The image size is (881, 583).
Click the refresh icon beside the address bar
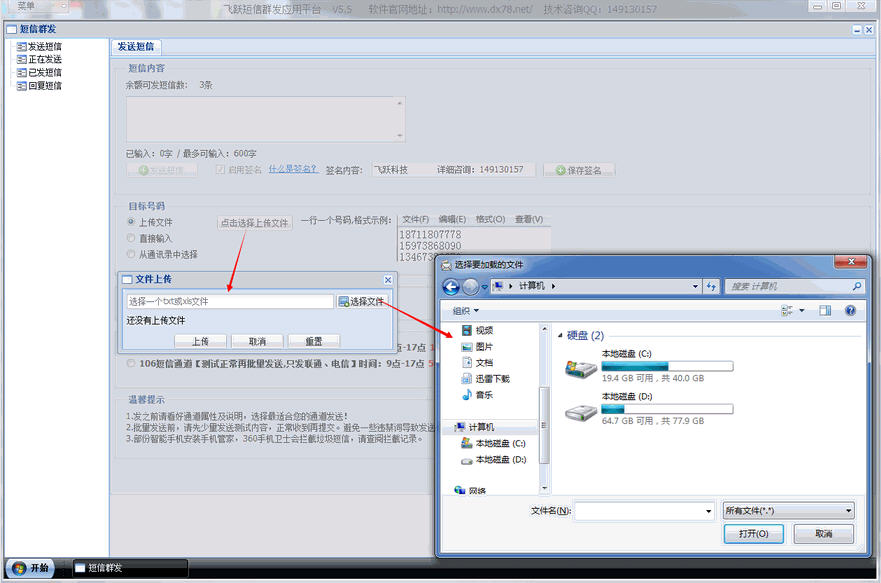point(711,286)
